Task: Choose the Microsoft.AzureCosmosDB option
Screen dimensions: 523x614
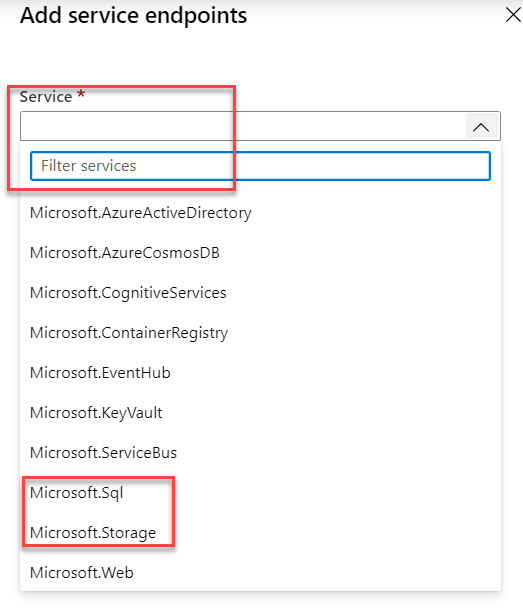Action: (x=260, y=253)
